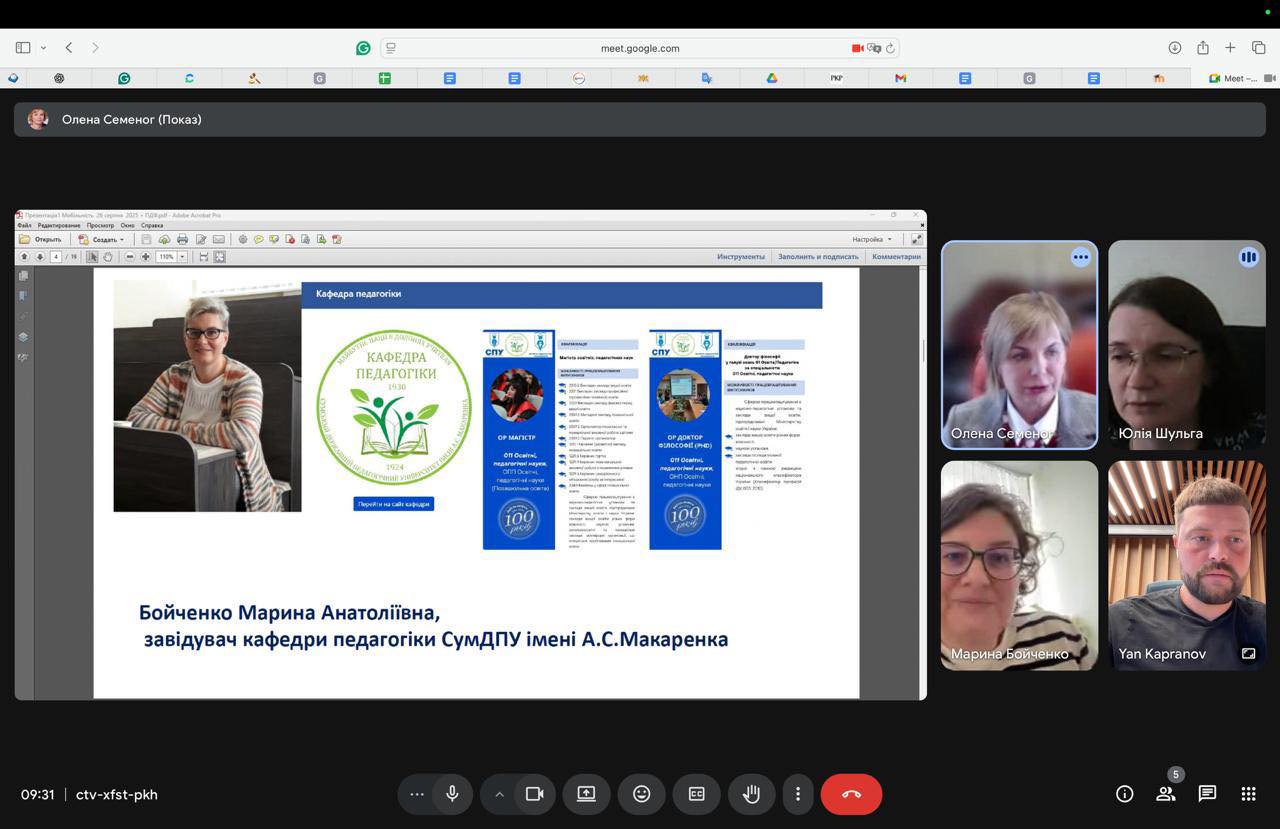Click the meet.google.com address bar
This screenshot has width=1280, height=829.
(640, 48)
